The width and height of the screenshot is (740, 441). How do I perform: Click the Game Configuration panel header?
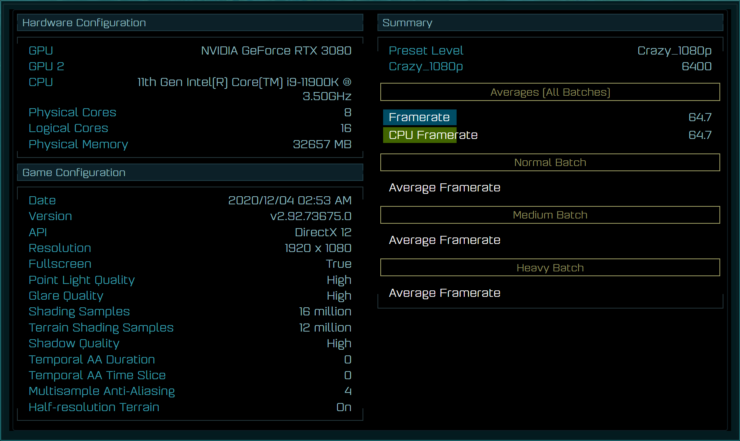[190, 173]
